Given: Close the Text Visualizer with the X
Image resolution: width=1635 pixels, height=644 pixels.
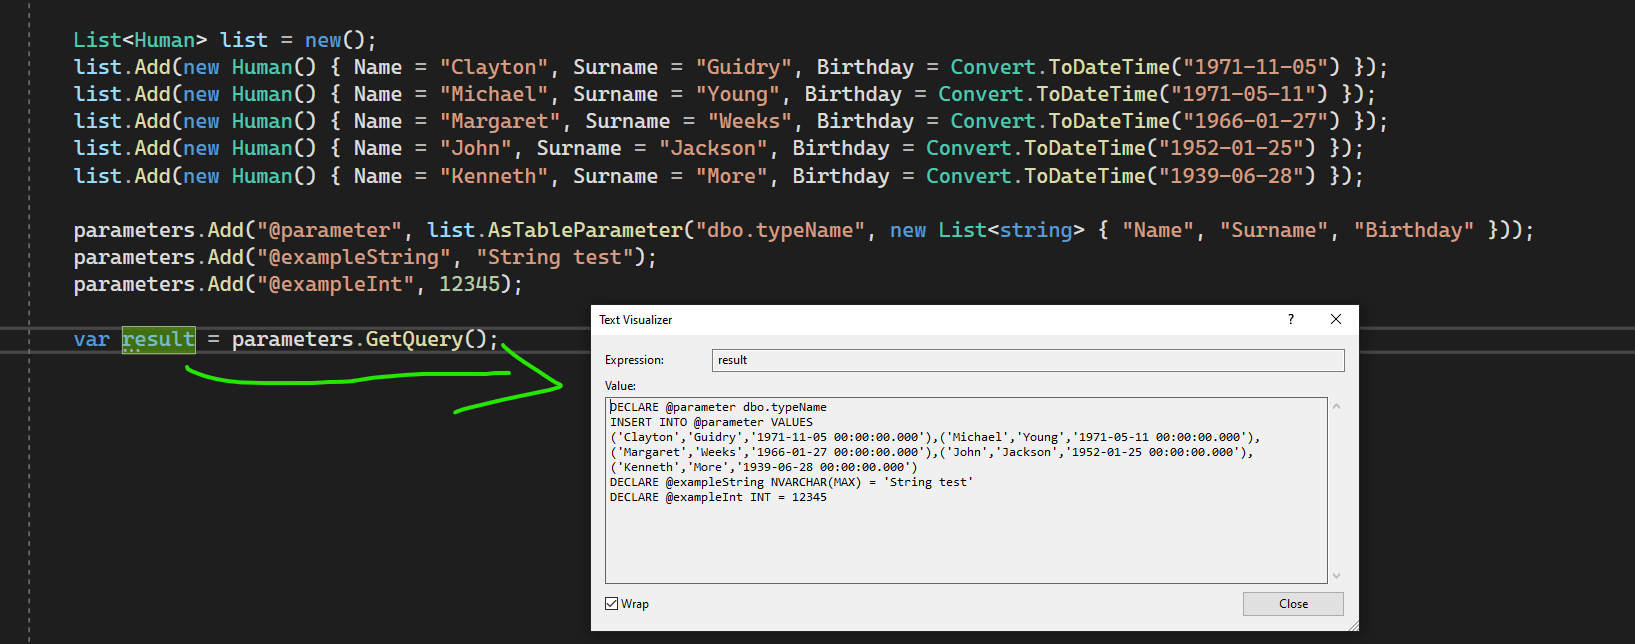Looking at the screenshot, I should [x=1336, y=319].
